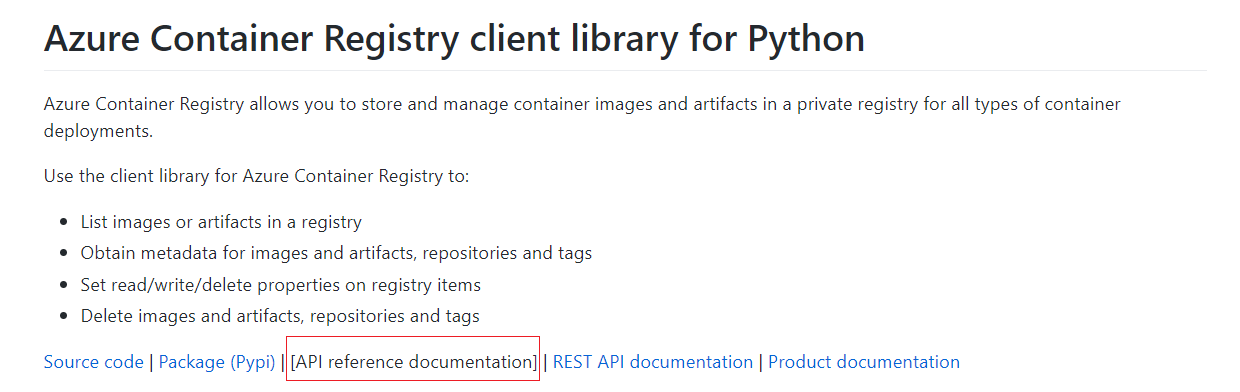Click bullet 'Delete images and artifacts, repositories and tags'
This screenshot has width=1240, height=392.
(280, 316)
